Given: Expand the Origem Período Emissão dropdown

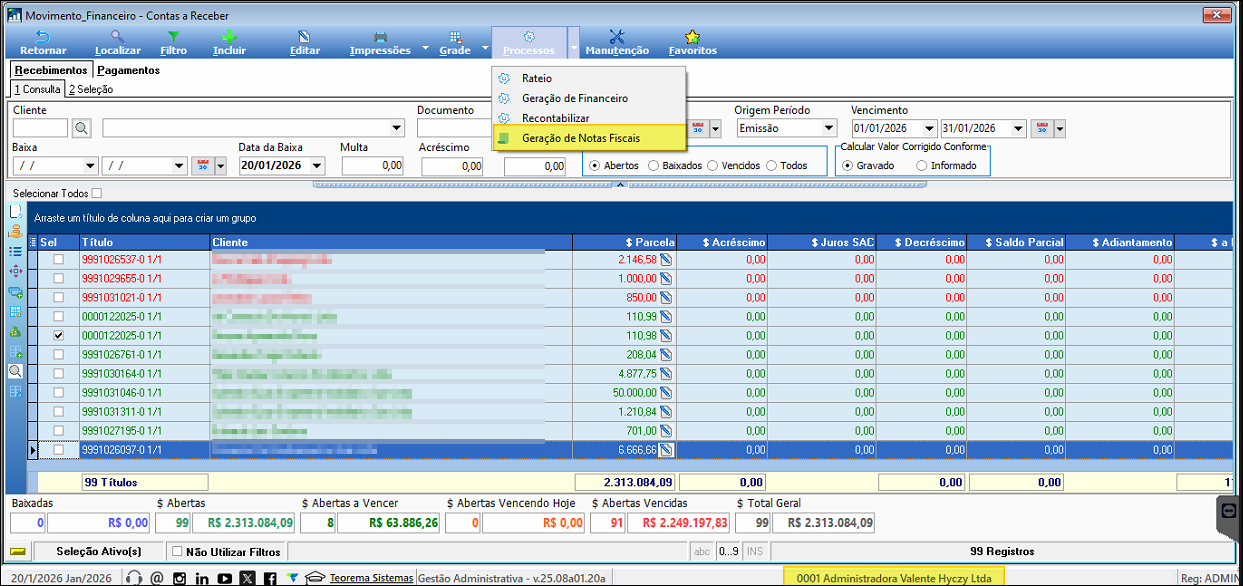Looking at the screenshot, I should tap(828, 128).
